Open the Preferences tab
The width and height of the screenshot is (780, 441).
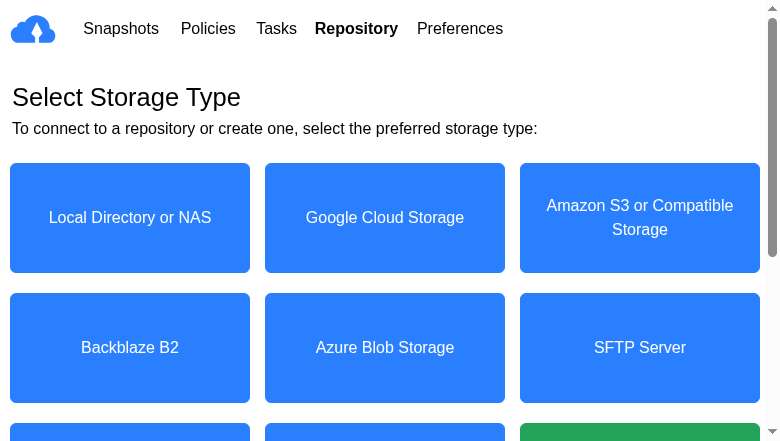coord(460,29)
